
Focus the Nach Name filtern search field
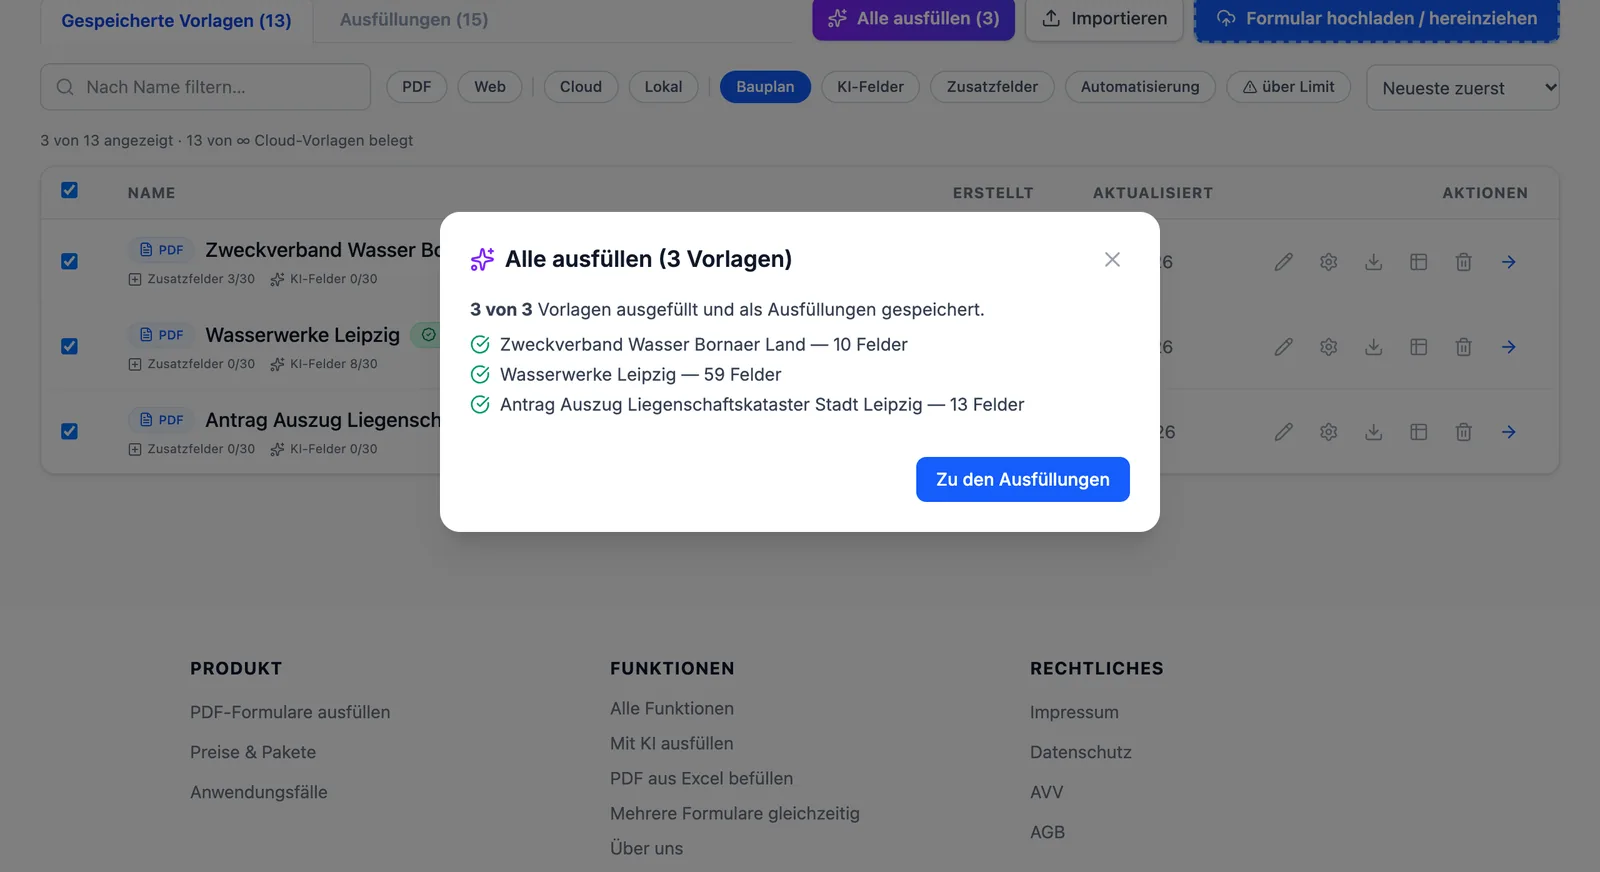(205, 87)
